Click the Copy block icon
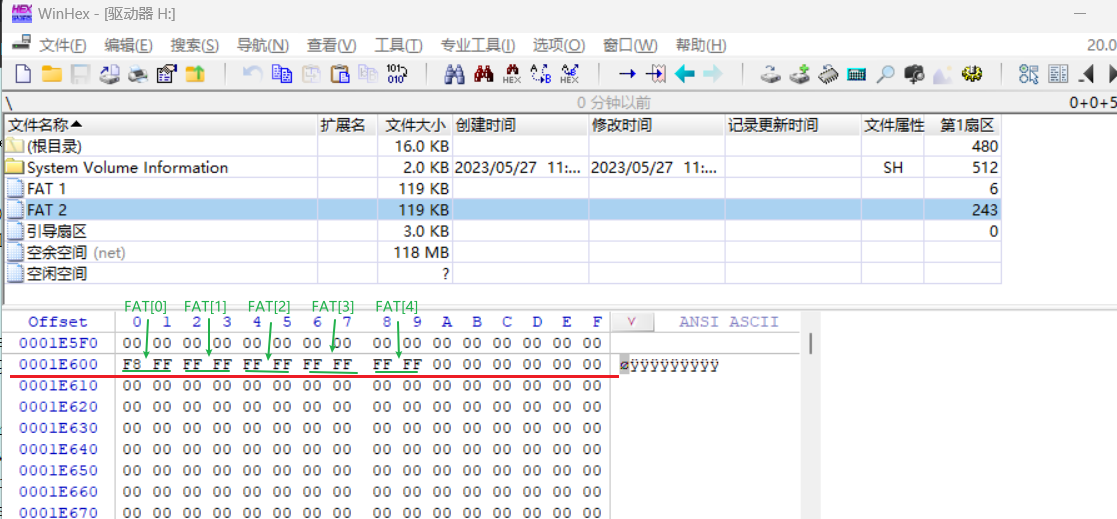Screen dimensions: 1117x519 282,73
